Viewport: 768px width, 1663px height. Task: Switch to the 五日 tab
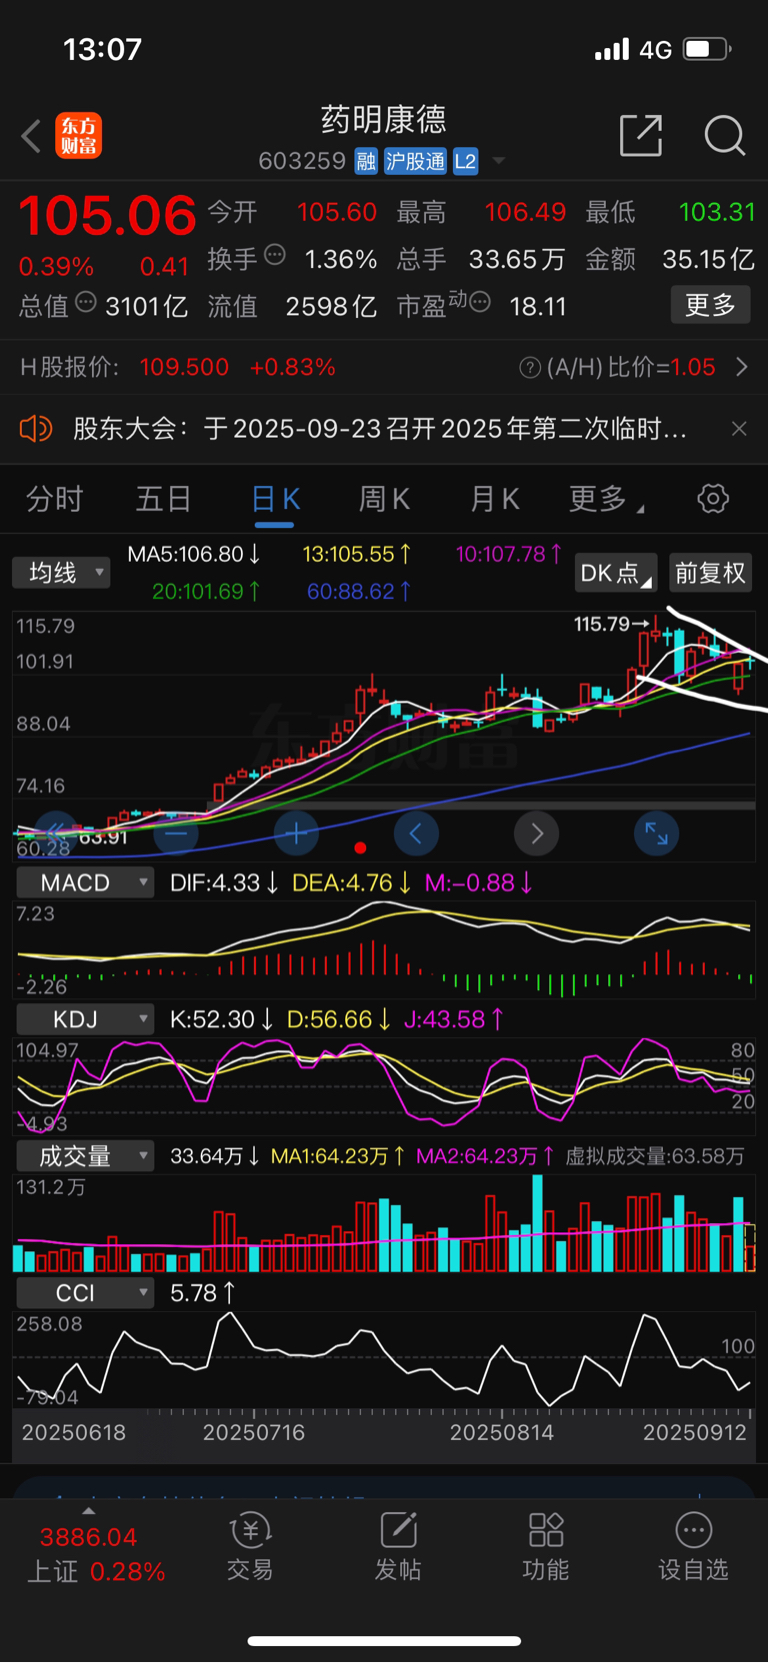(163, 498)
